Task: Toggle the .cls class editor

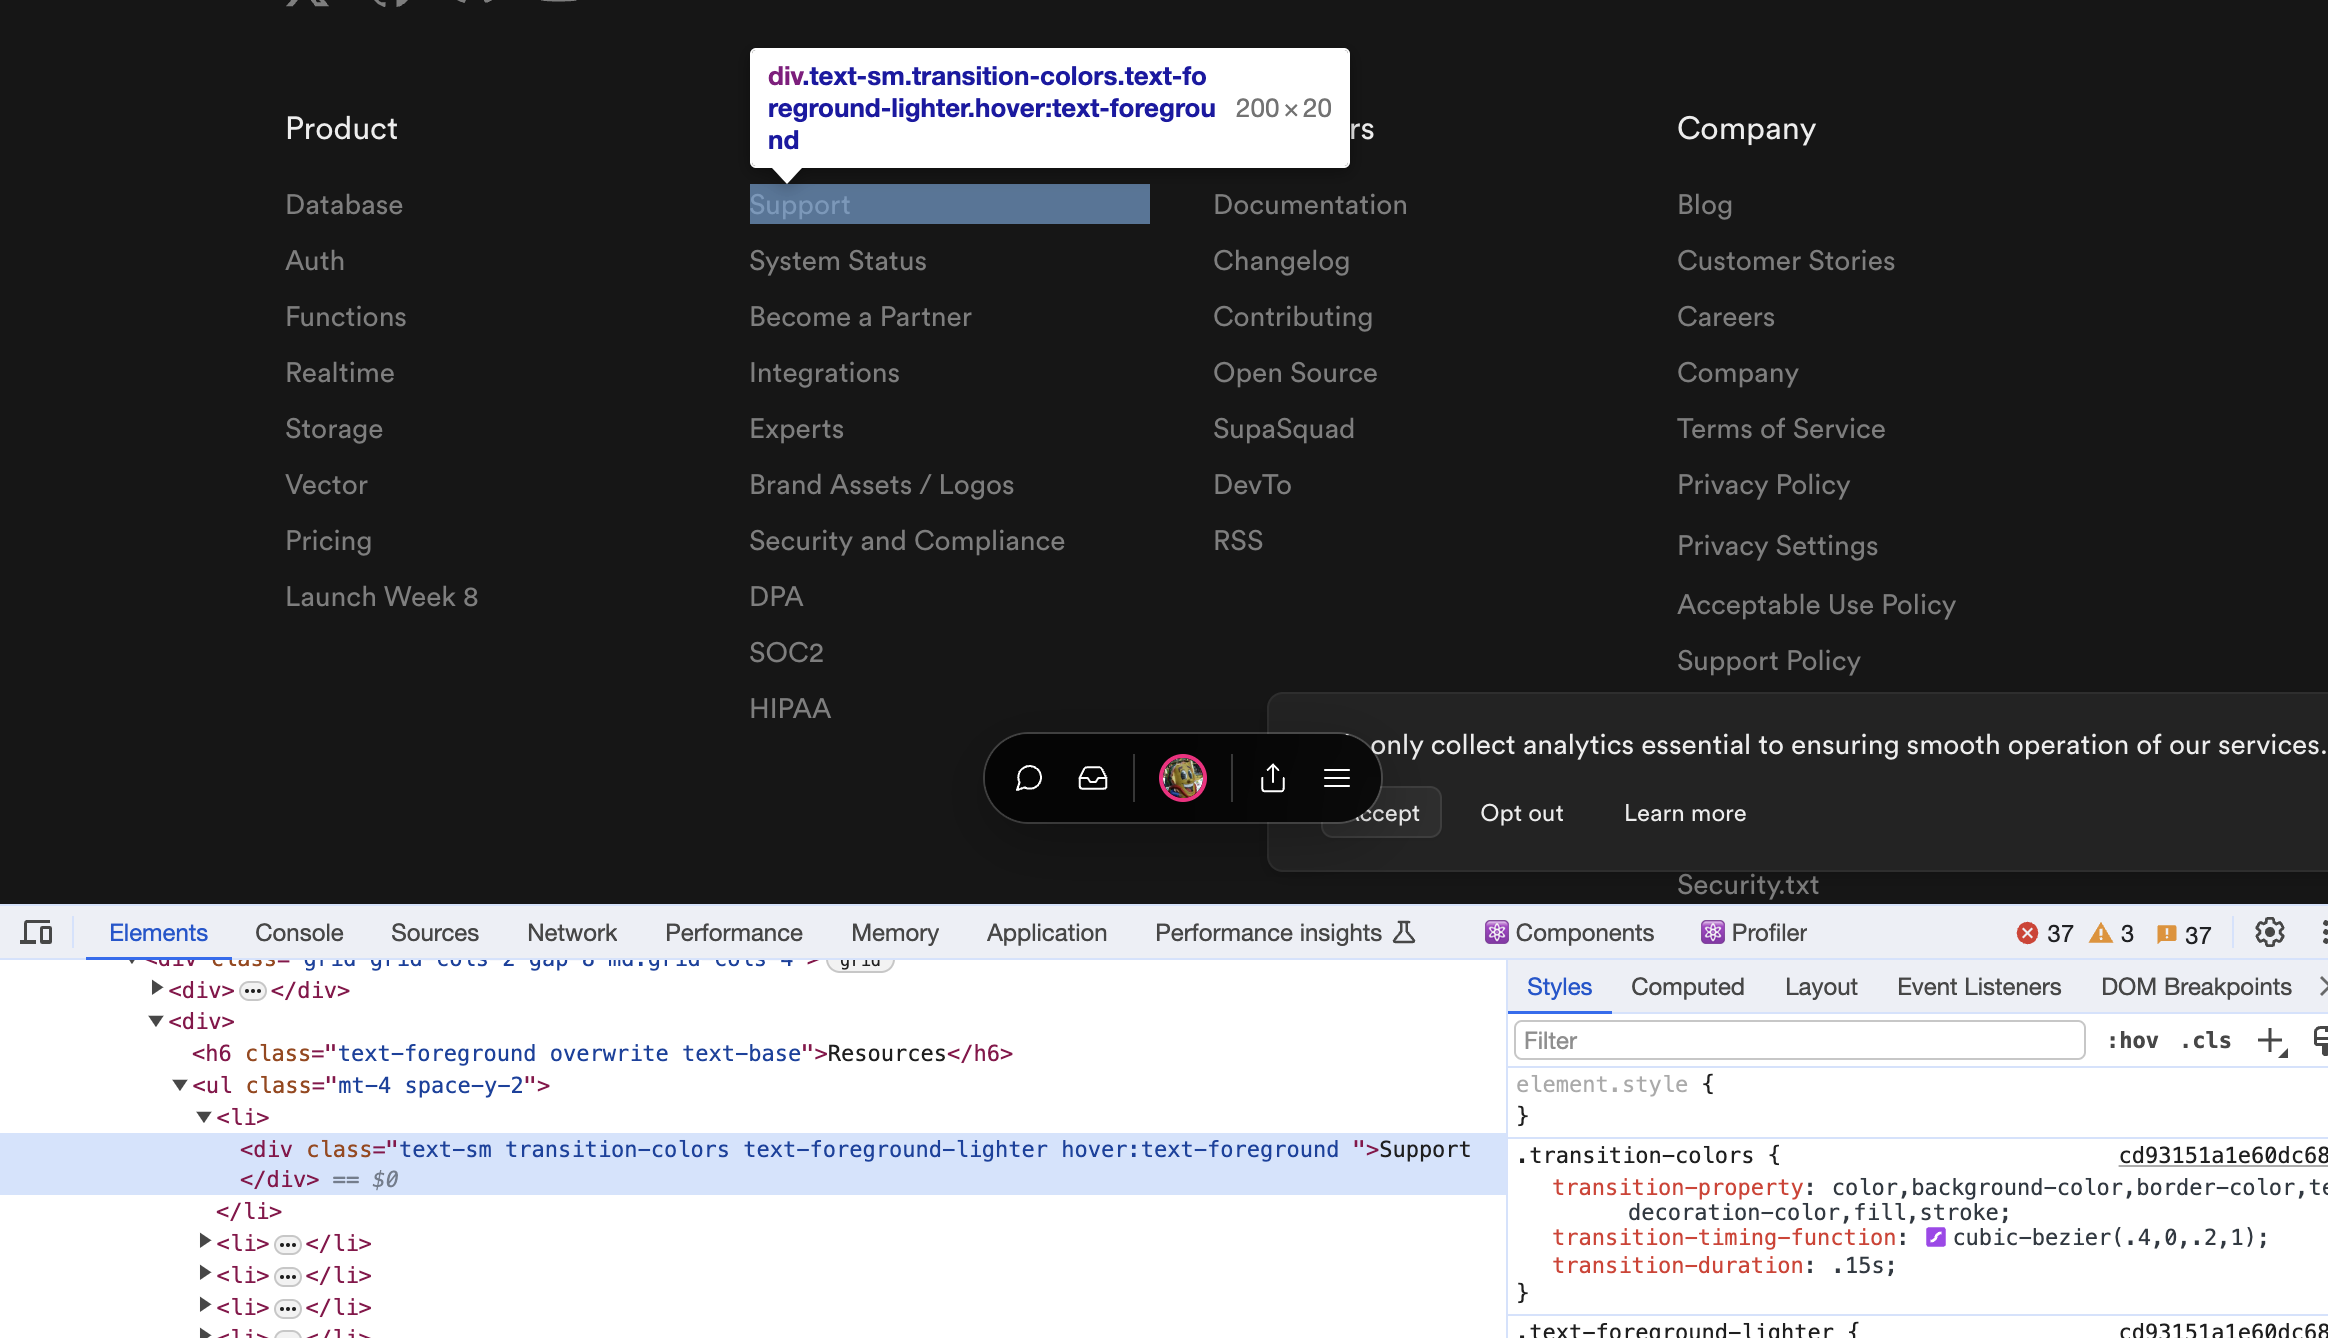Action: click(2205, 1040)
